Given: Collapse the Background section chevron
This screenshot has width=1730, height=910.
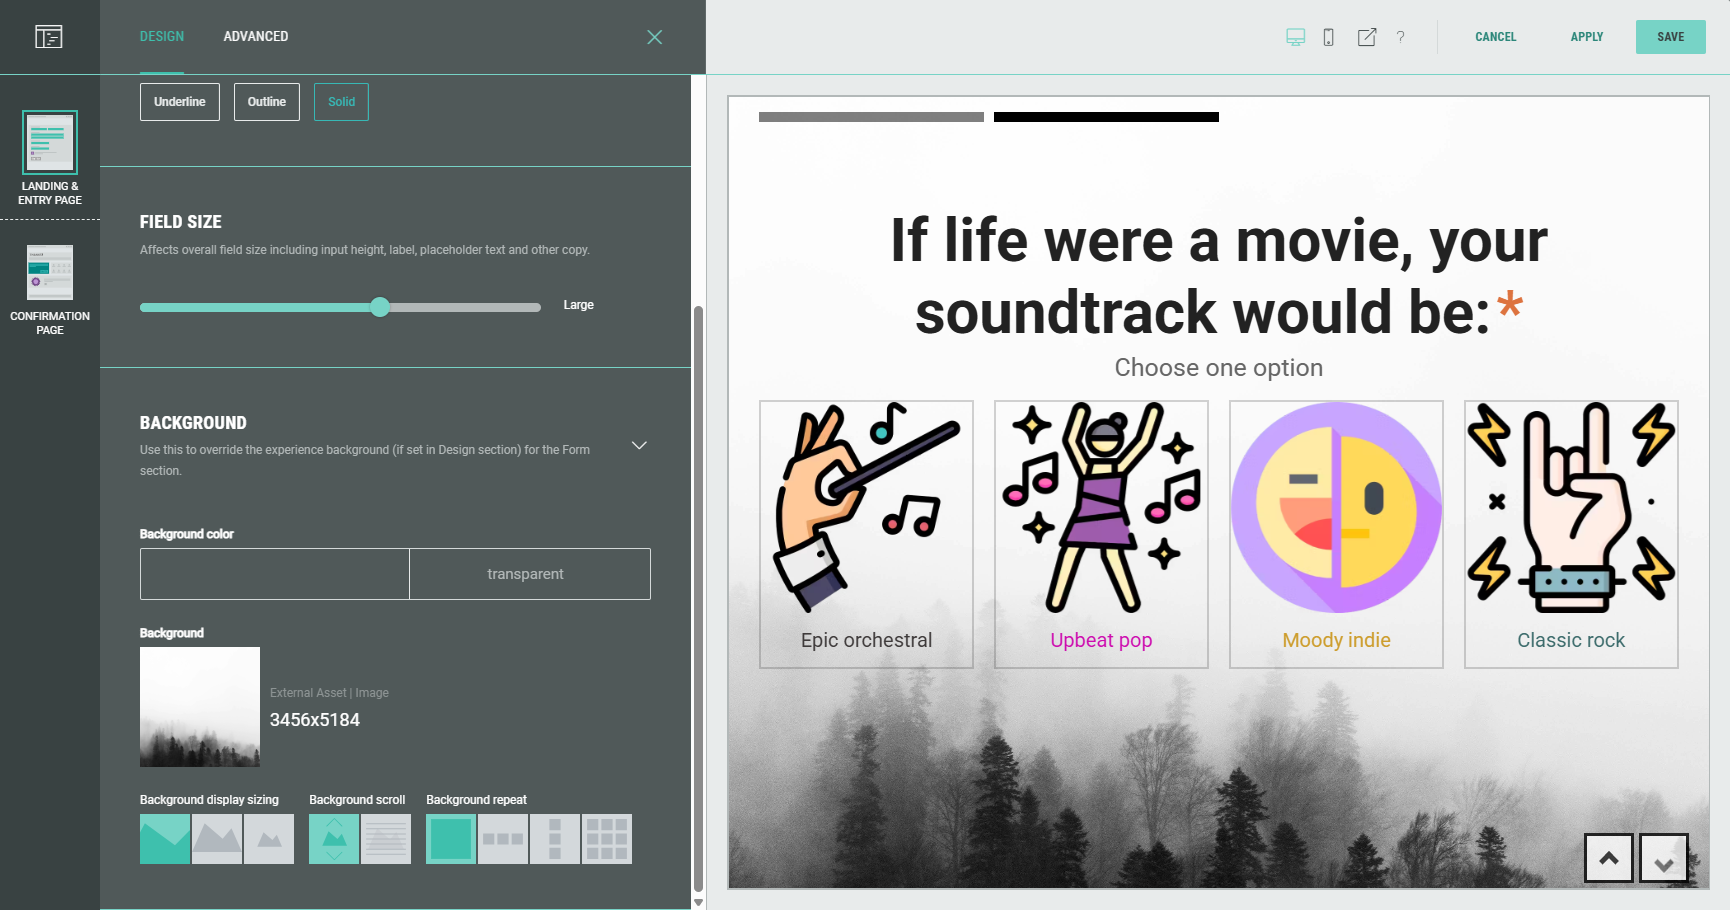Looking at the screenshot, I should [x=639, y=445].
